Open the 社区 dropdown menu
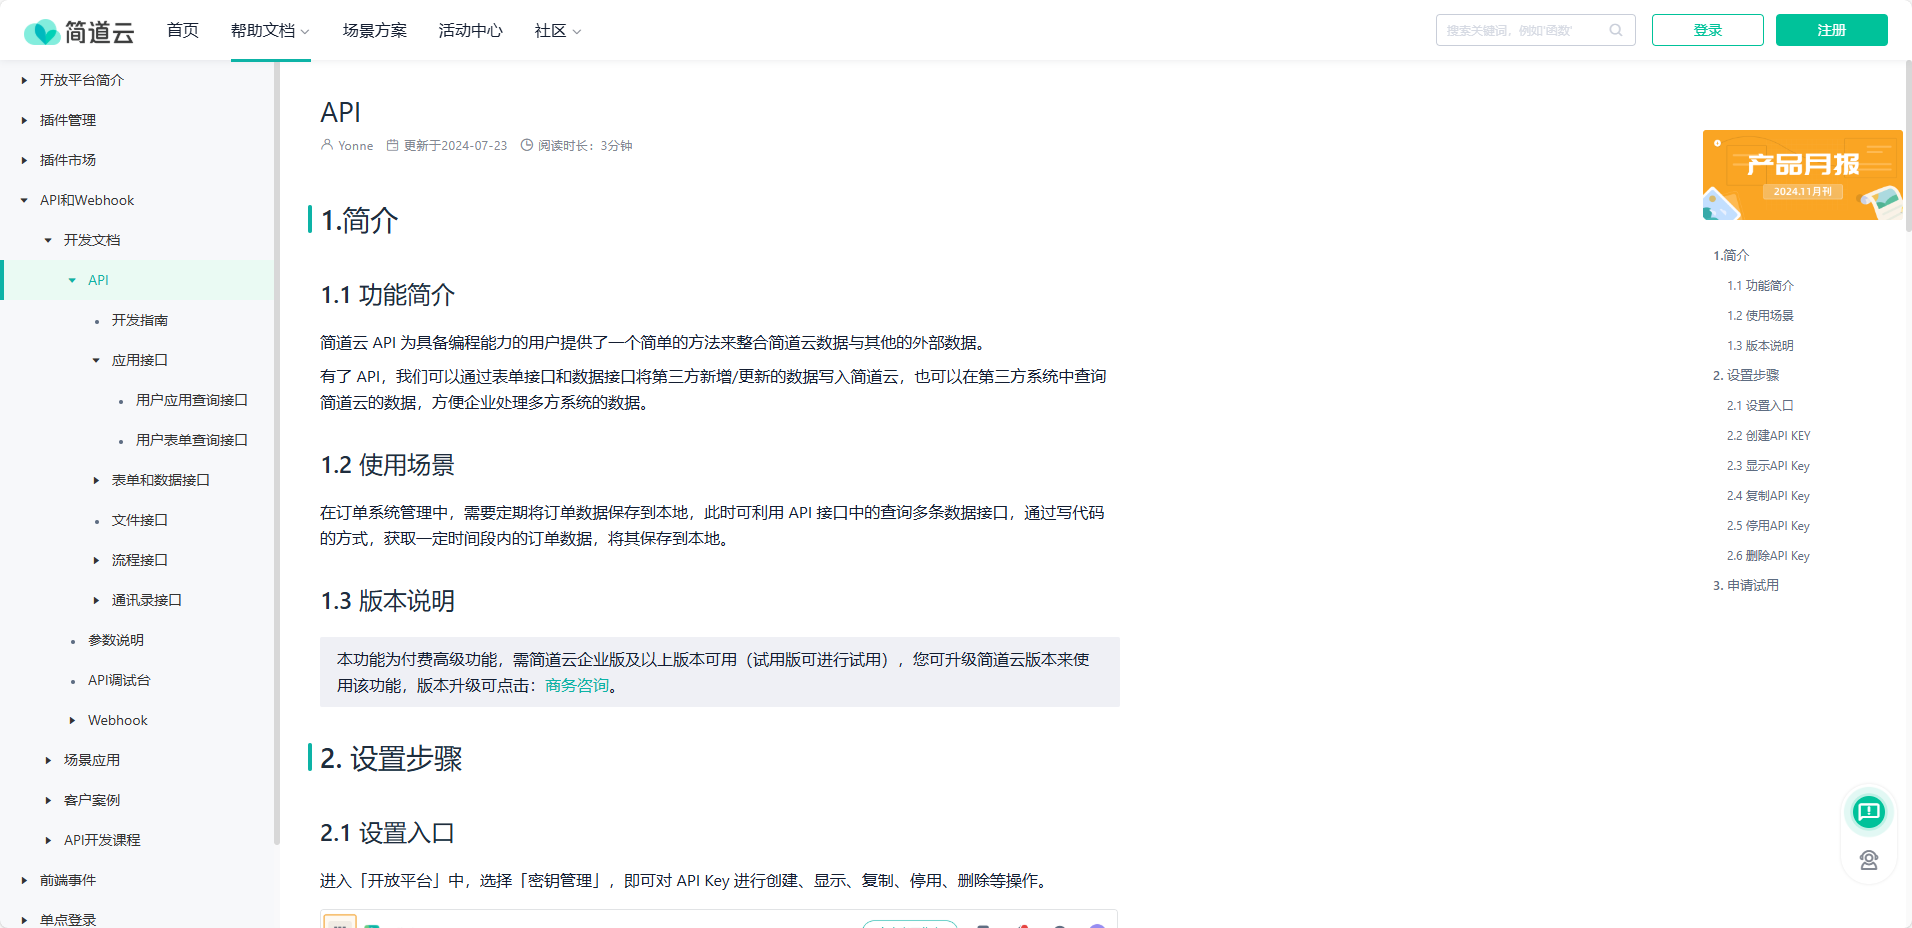 pos(557,31)
